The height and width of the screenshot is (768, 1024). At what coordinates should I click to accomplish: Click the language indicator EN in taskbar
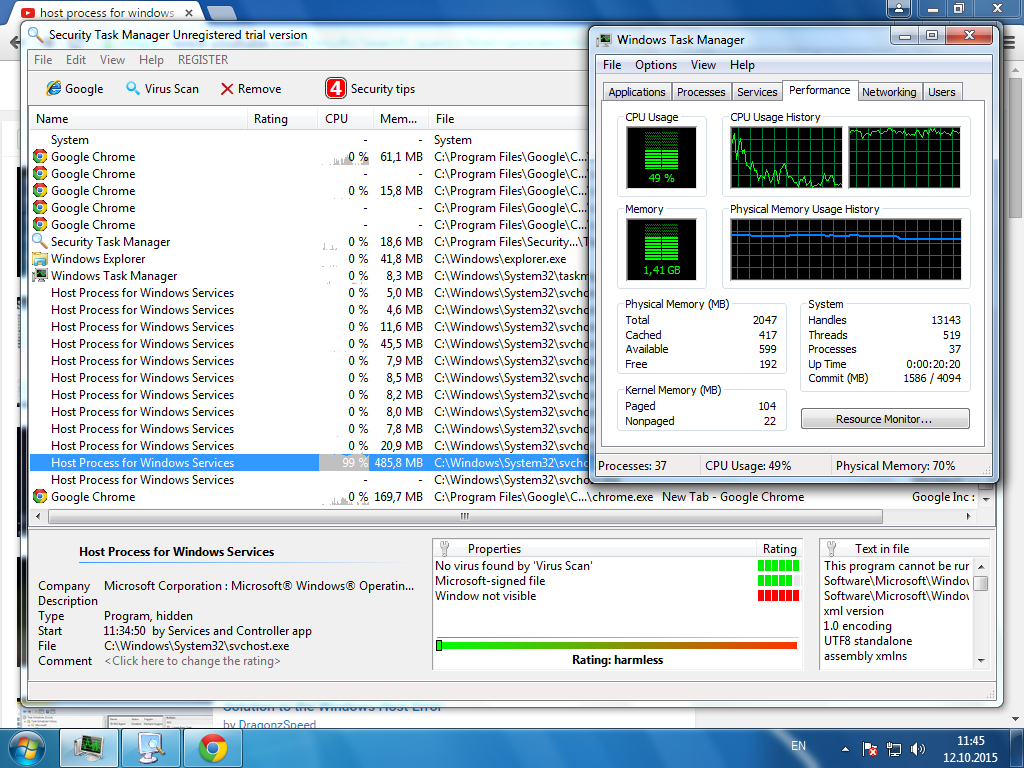click(798, 746)
